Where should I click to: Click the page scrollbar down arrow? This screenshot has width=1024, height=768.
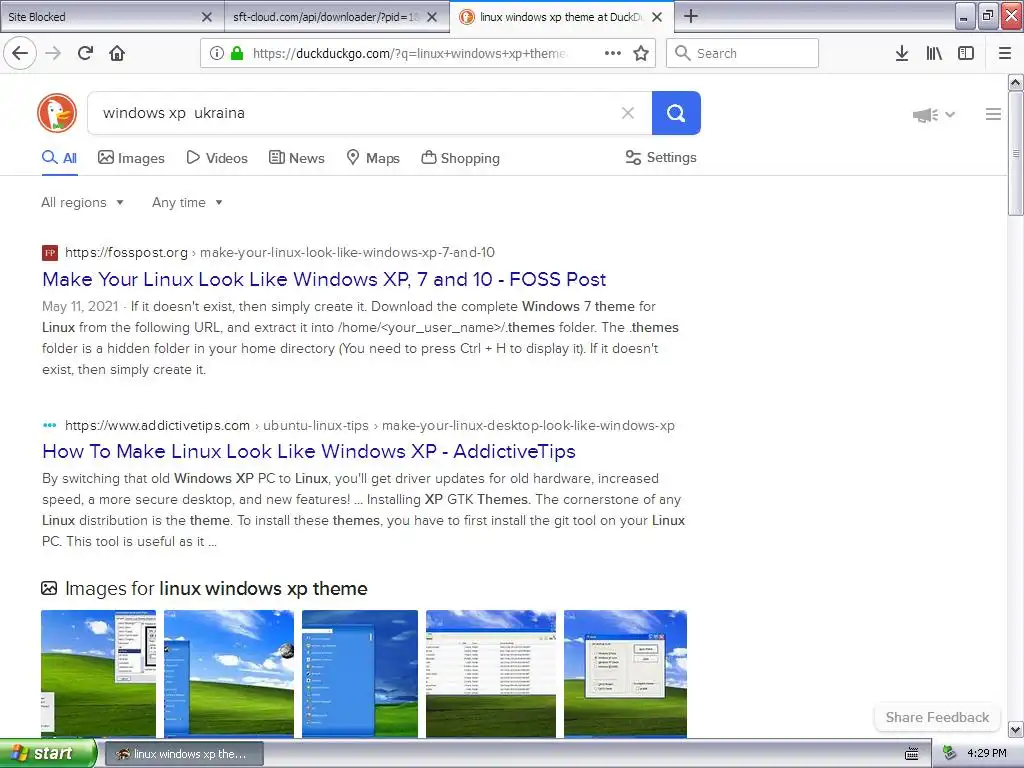[x=1016, y=729]
